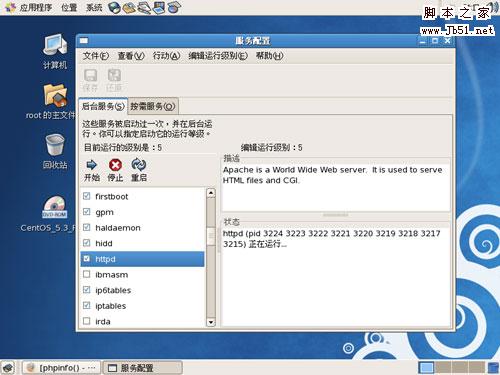Toggle the haldaemon service checkbox
Screen dimensions: 500x375
(x=86, y=227)
